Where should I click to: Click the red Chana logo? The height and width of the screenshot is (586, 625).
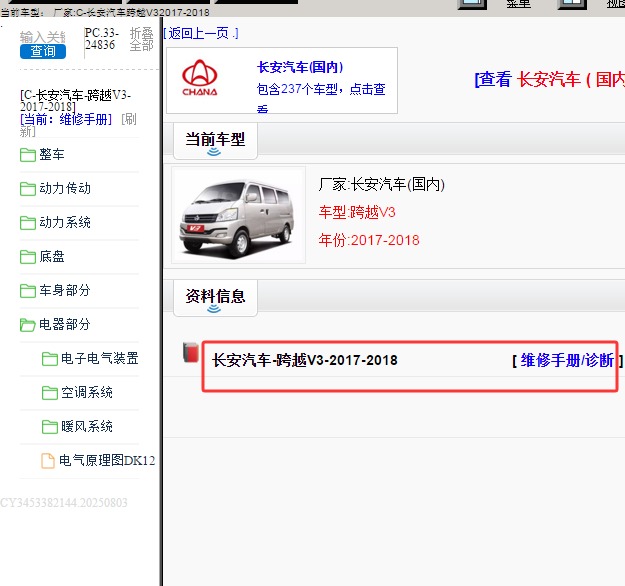(200, 78)
